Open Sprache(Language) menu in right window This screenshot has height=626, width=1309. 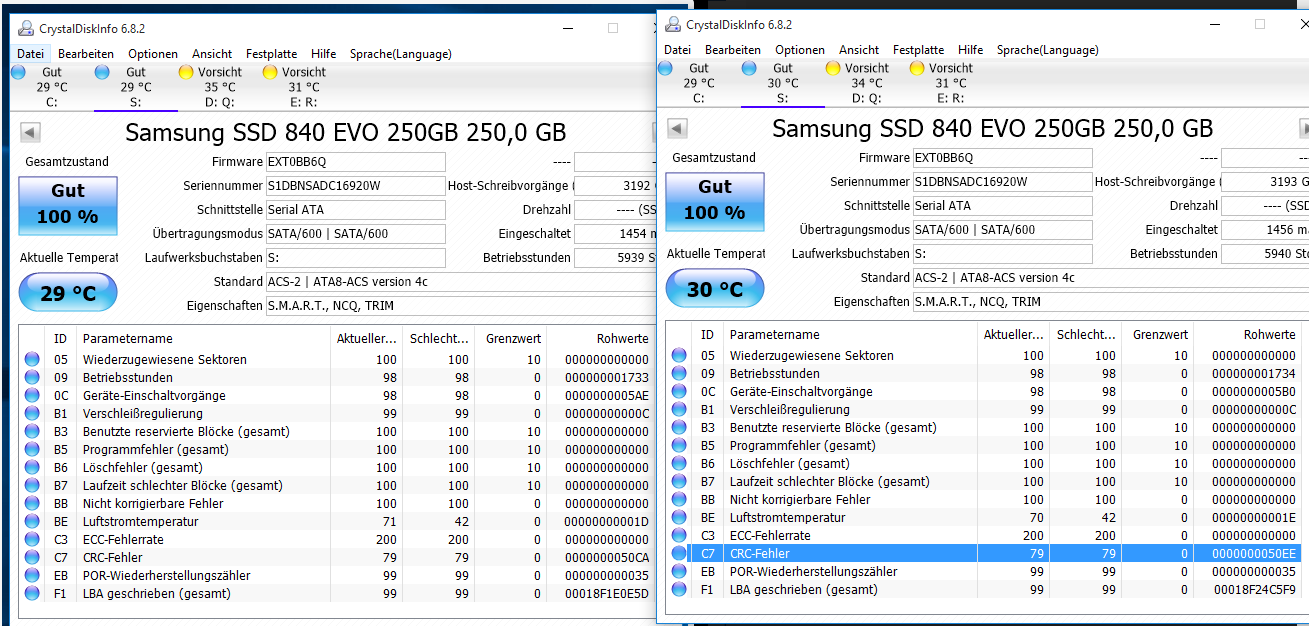tap(1047, 50)
